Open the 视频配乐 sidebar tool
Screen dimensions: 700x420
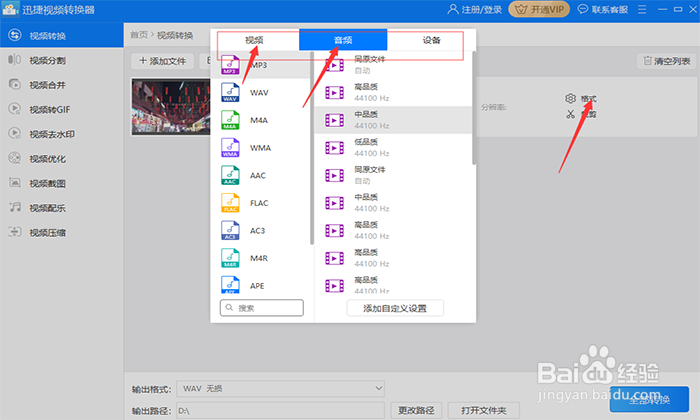[62, 208]
